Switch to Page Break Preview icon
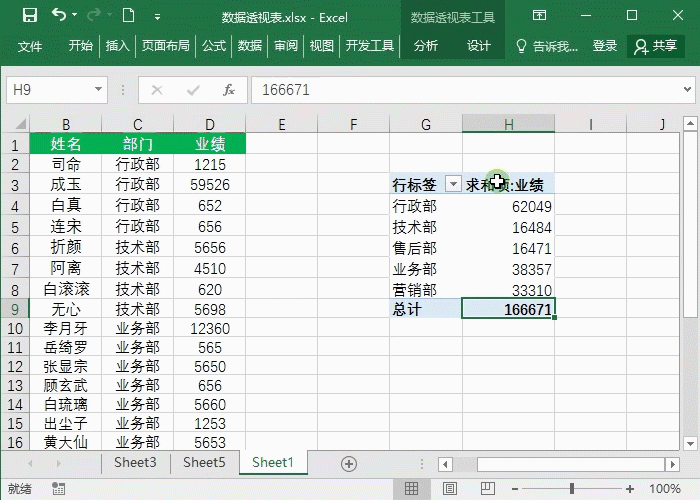700x500 pixels. pos(488,488)
